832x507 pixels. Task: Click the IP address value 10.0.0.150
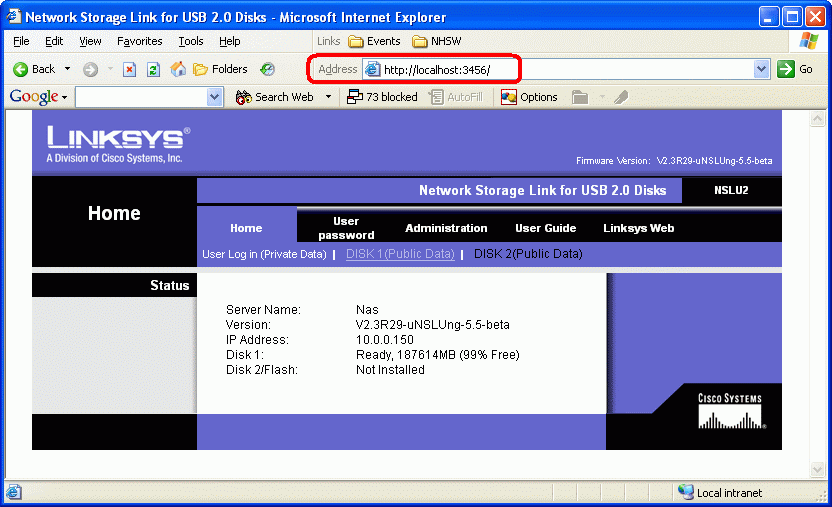coord(385,339)
